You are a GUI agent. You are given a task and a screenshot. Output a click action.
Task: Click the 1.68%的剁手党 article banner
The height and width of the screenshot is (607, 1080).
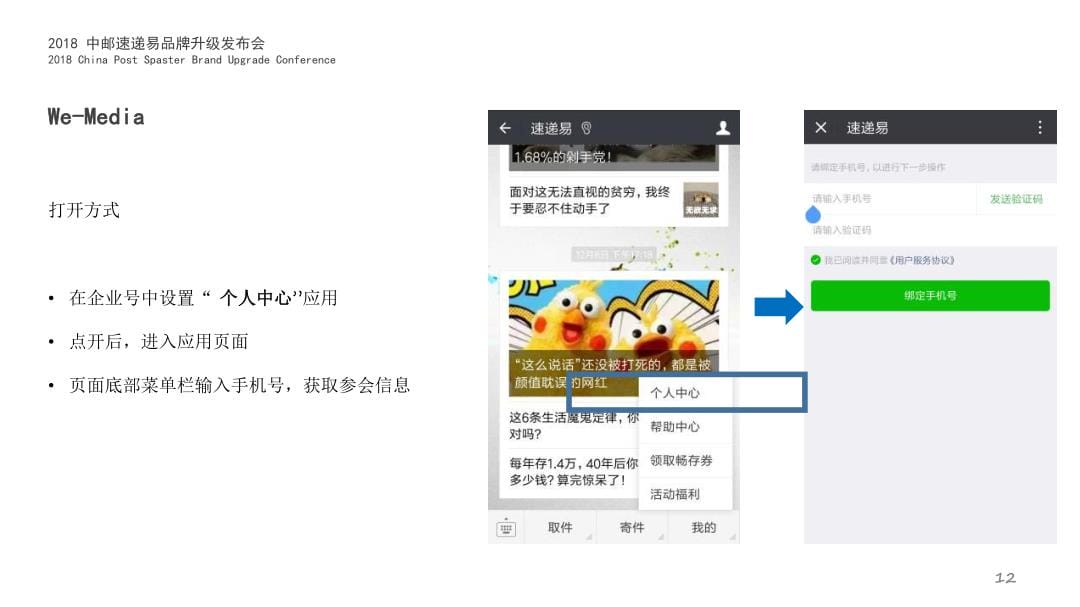[x=613, y=157]
